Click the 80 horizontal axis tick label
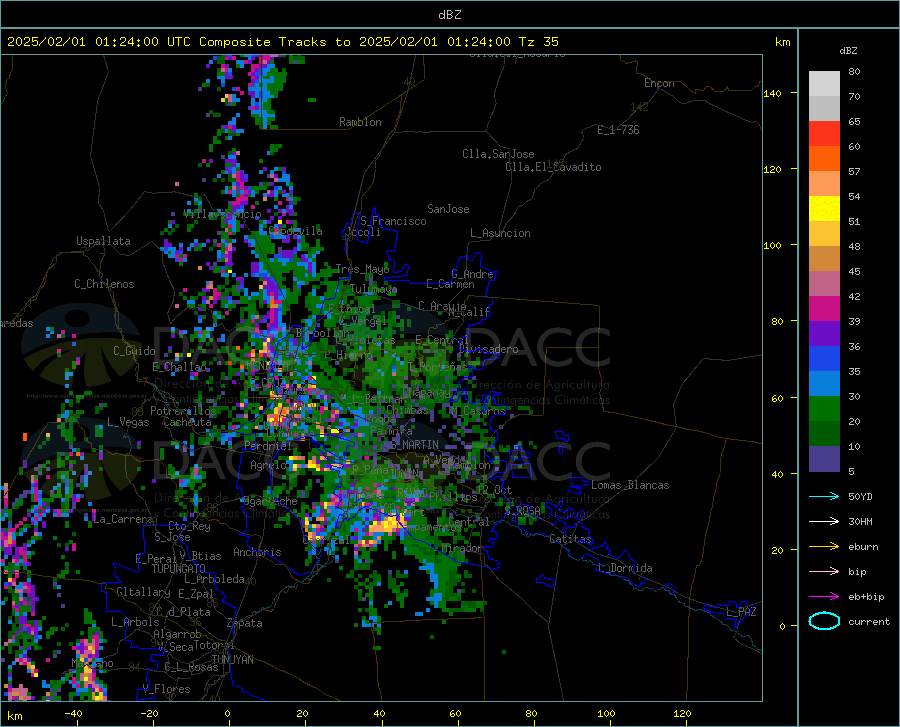Viewport: 900px width, 727px height. 531,713
